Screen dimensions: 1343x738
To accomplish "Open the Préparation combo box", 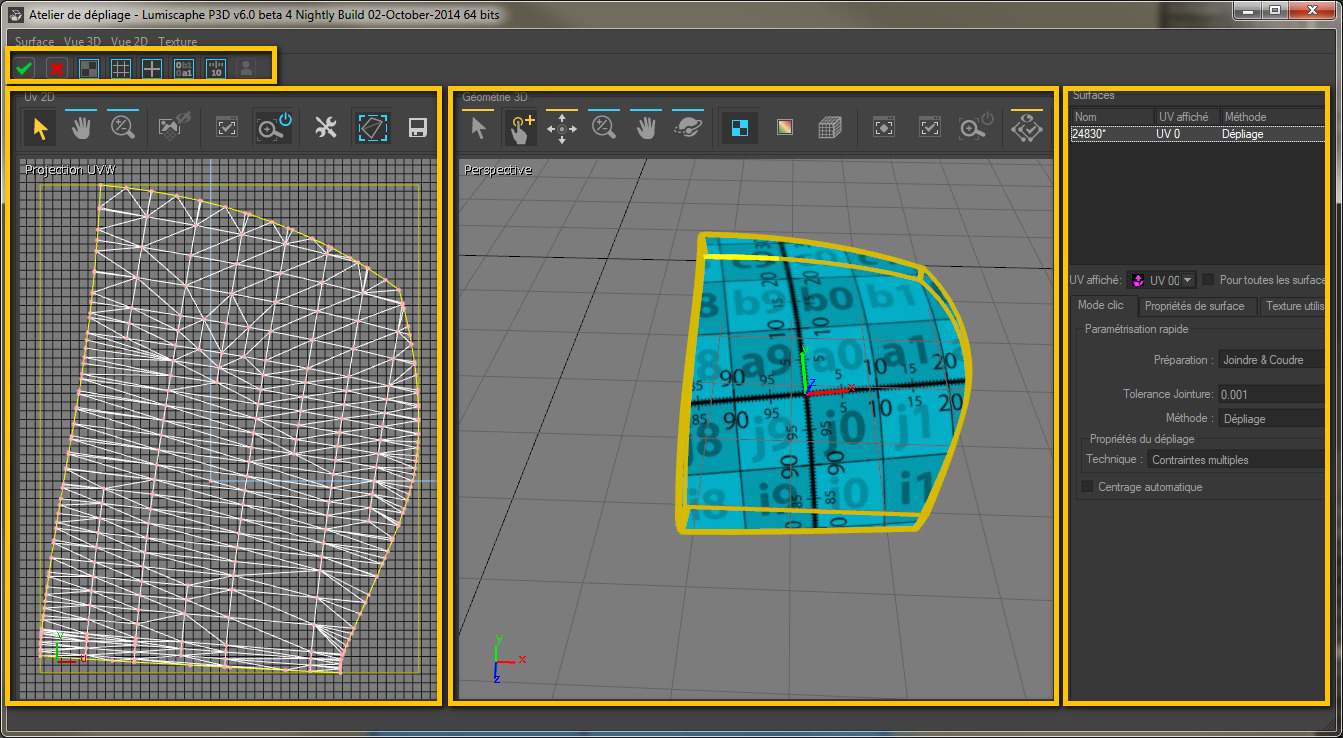I will click(x=1270, y=360).
